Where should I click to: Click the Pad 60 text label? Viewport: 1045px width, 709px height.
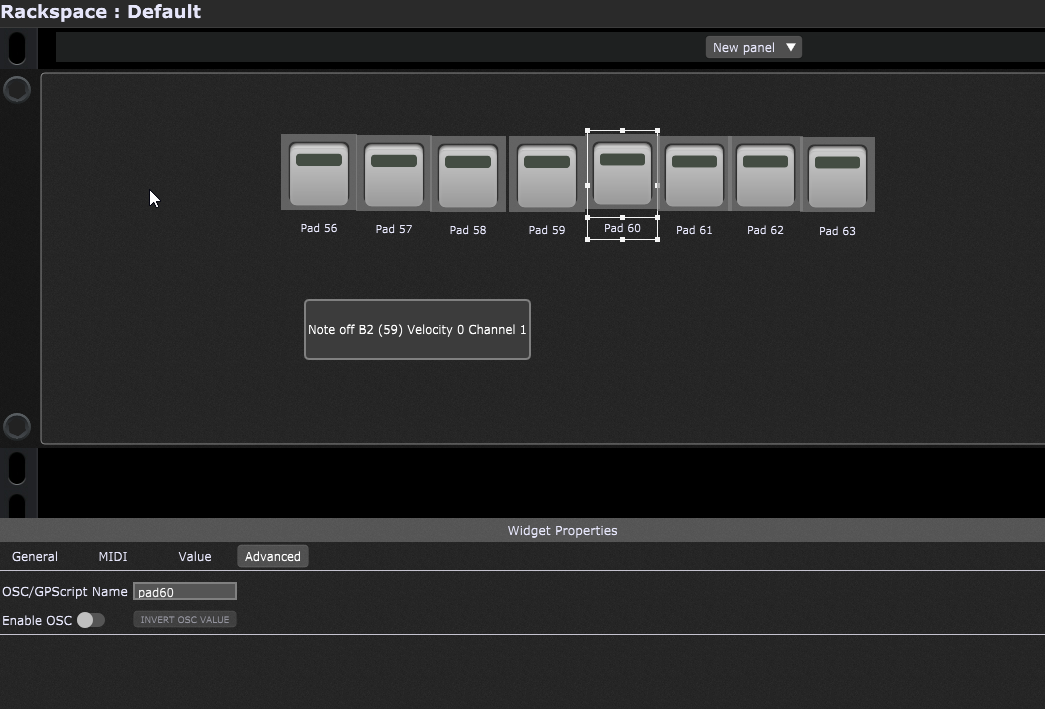coord(622,228)
